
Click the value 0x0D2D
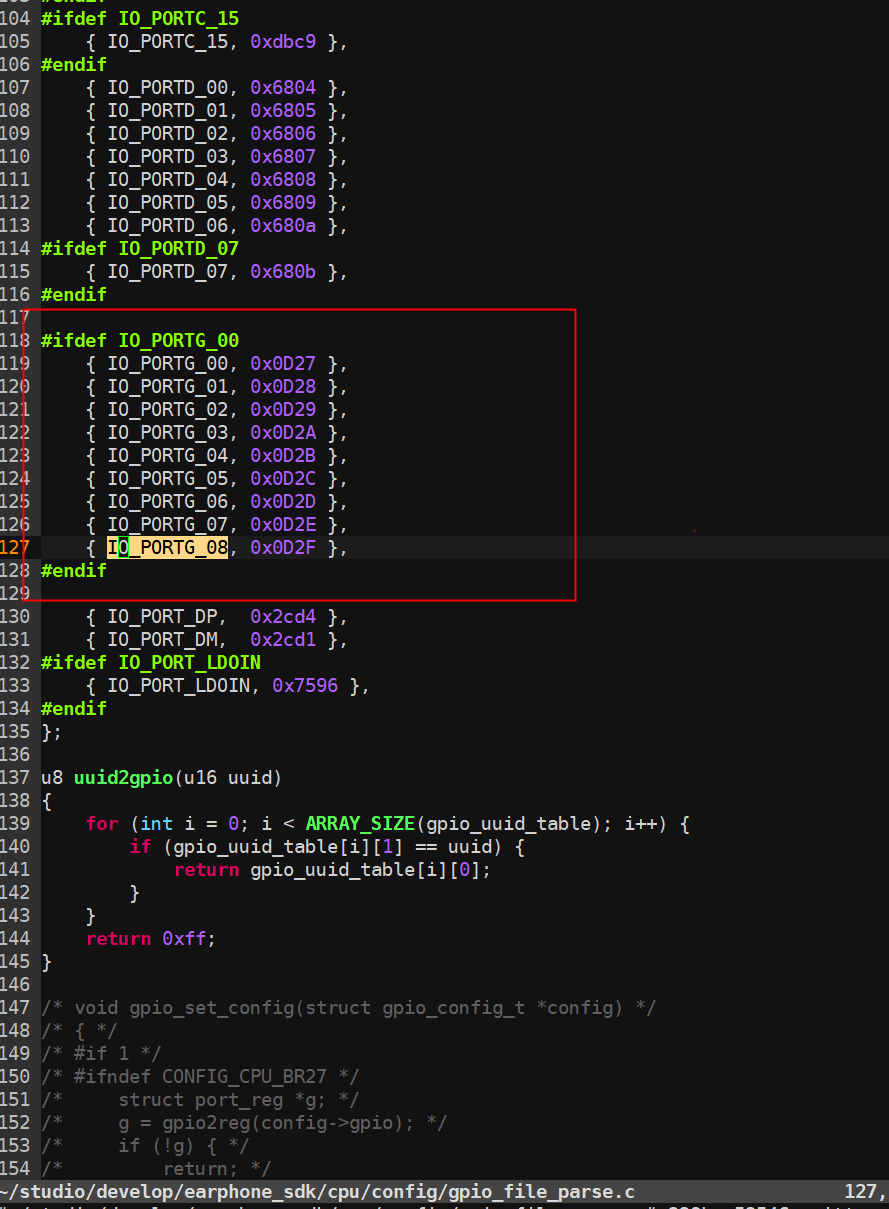pos(283,502)
